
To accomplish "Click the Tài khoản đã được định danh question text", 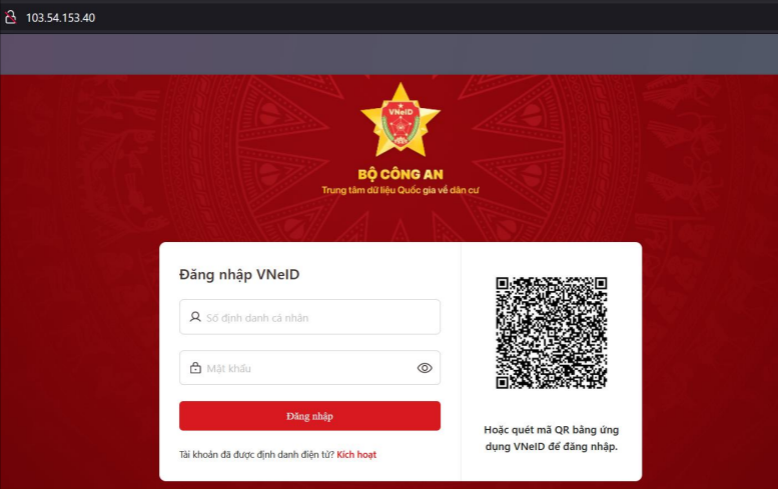I will (x=257, y=454).
